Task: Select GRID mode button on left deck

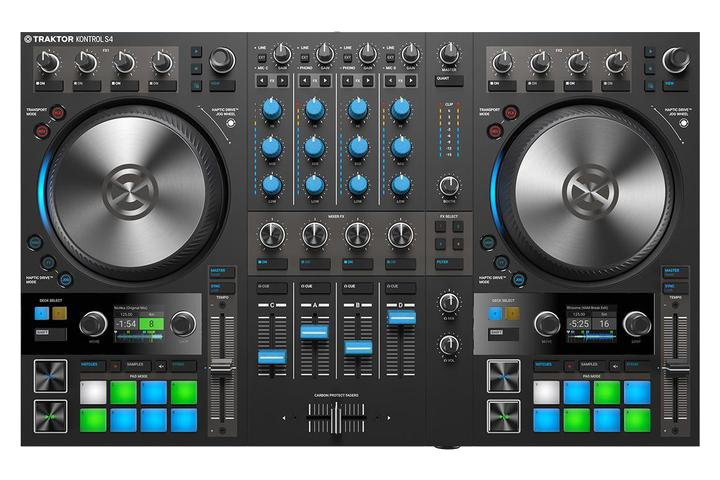Action: click(x=35, y=242)
